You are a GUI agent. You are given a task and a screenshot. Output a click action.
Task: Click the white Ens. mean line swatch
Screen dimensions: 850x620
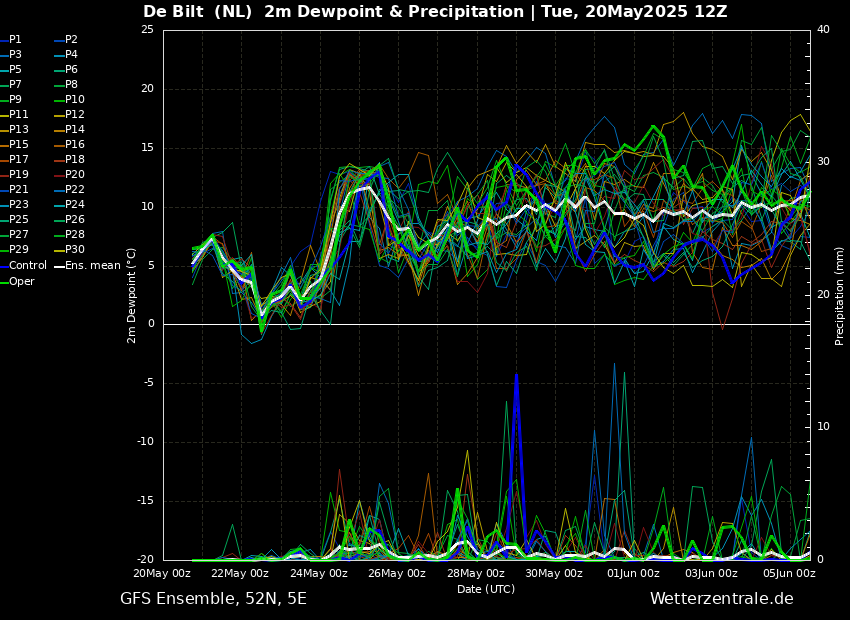point(59,266)
